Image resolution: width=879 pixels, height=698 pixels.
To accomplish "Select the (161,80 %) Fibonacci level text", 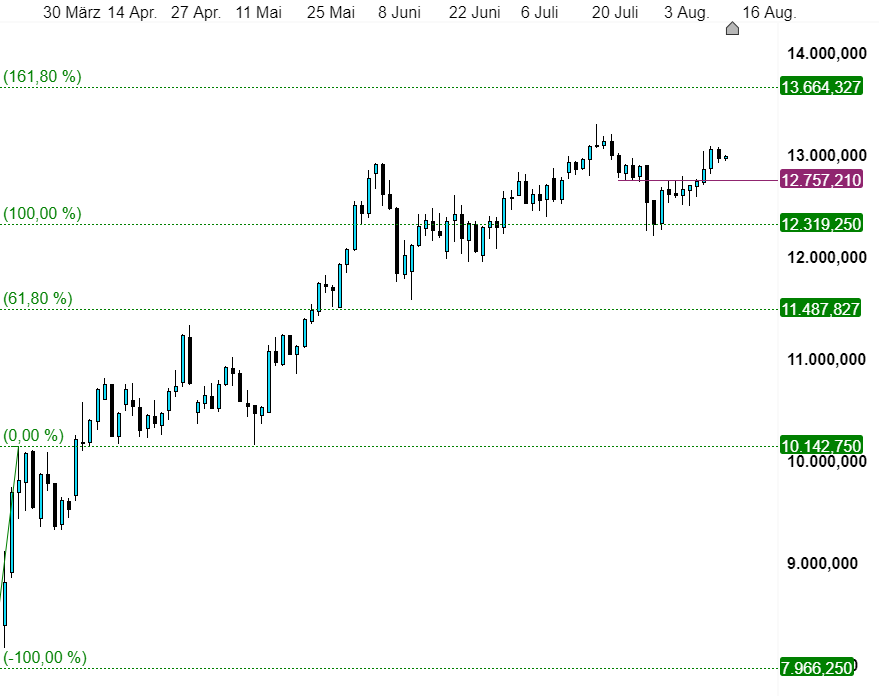I will pyautogui.click(x=42, y=76).
